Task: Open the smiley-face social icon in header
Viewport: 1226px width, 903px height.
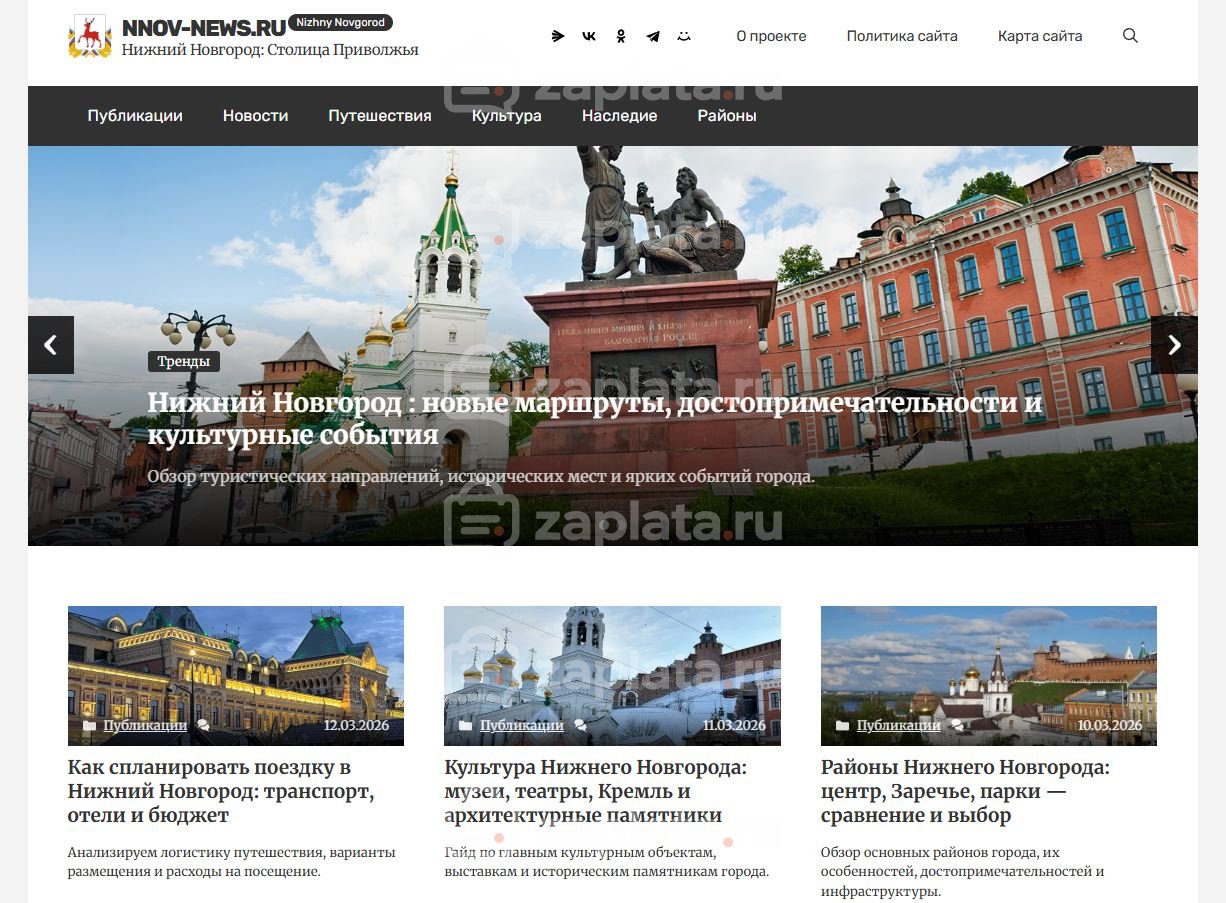Action: coord(684,36)
